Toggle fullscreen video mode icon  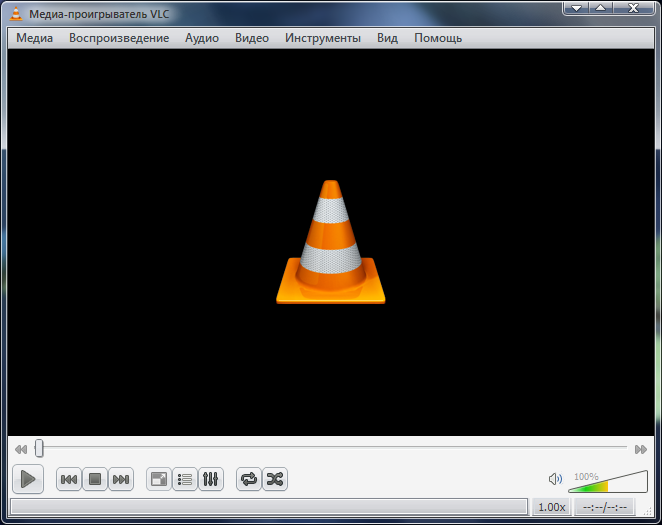159,479
